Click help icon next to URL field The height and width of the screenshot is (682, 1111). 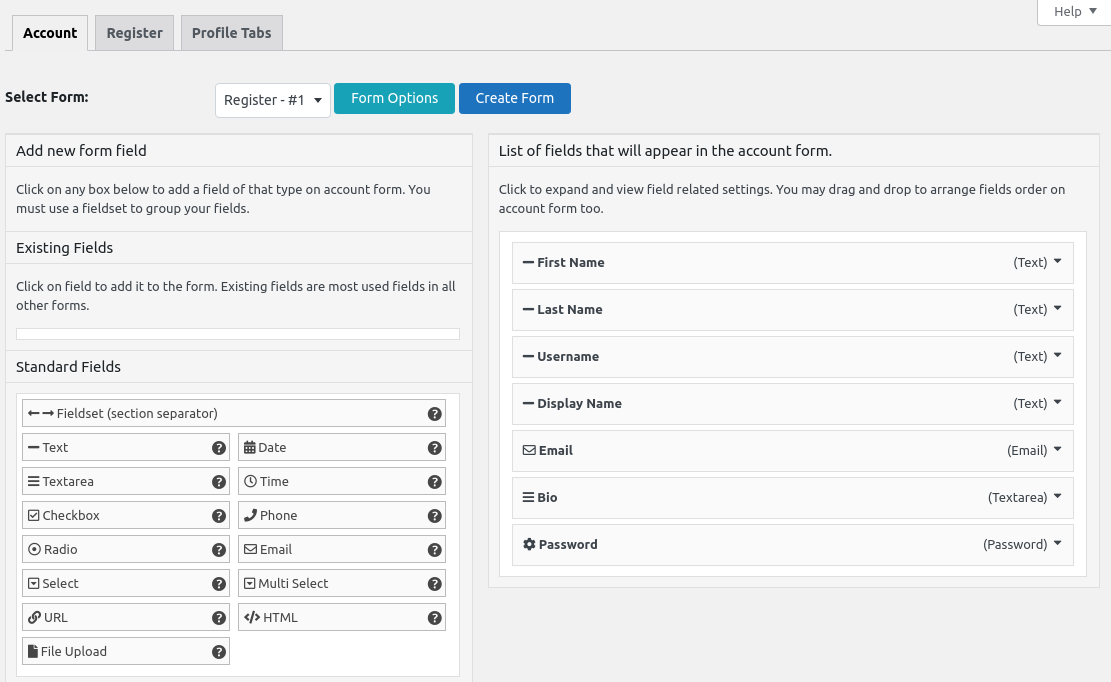click(219, 618)
